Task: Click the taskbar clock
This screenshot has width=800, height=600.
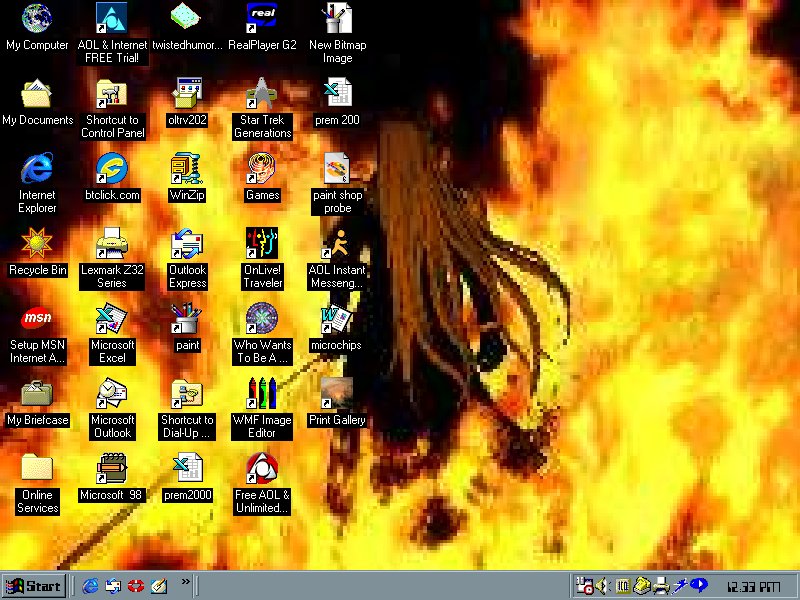Action: (753, 586)
